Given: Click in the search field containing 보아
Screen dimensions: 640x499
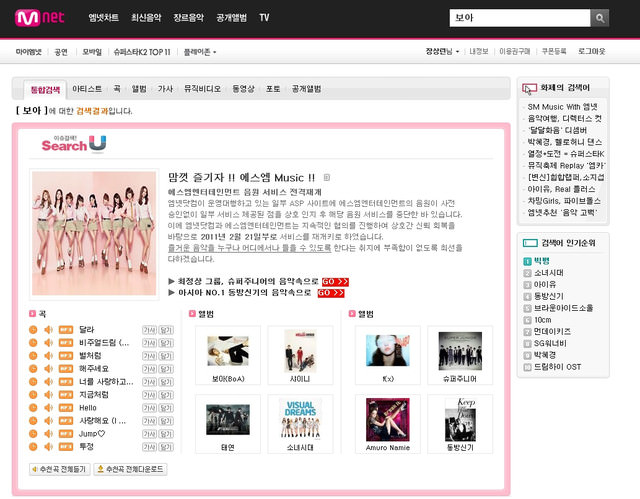Looking at the screenshot, I should tap(520, 18).
